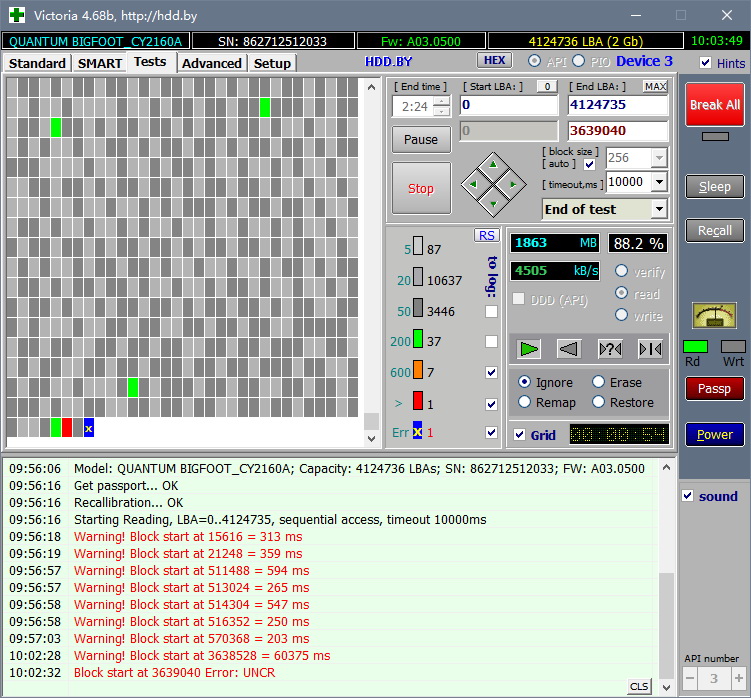Disable the sound checkbox
Image resolution: width=751 pixels, height=698 pixels.
coord(687,496)
